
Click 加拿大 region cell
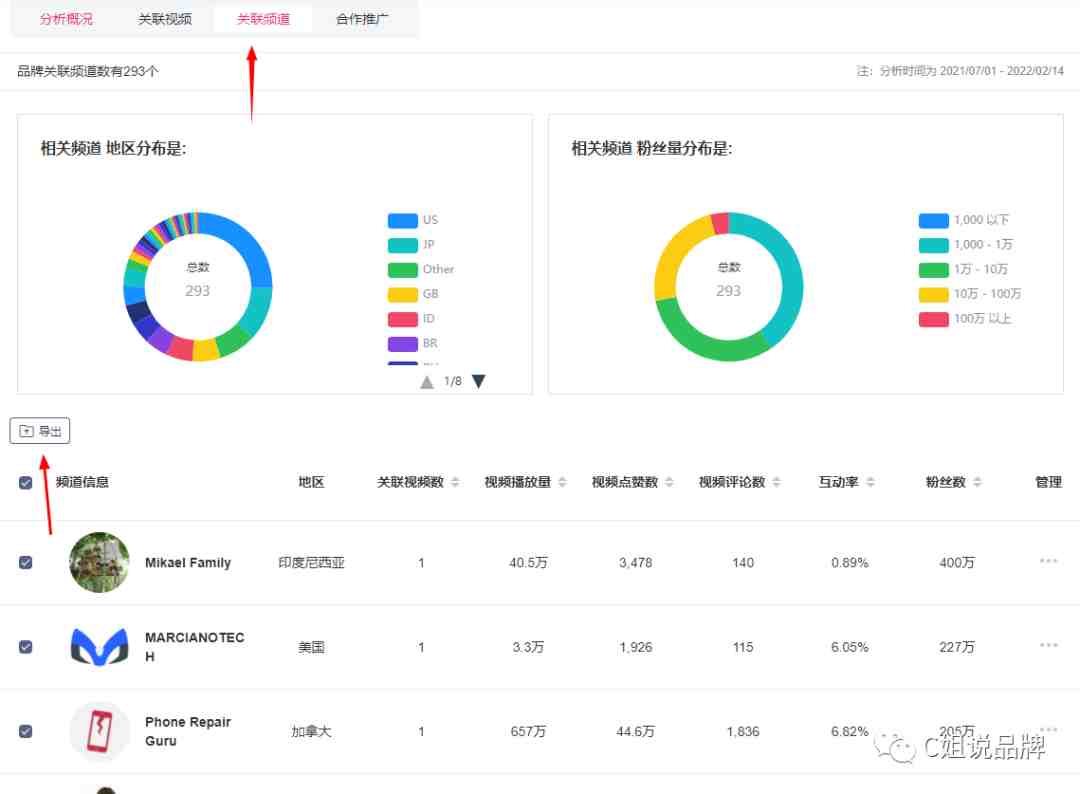[x=311, y=731]
